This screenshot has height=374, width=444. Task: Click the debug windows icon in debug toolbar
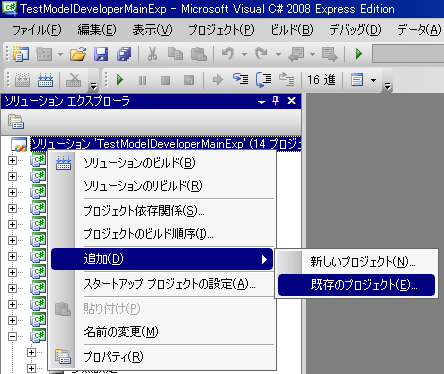pyautogui.click(x=357, y=80)
